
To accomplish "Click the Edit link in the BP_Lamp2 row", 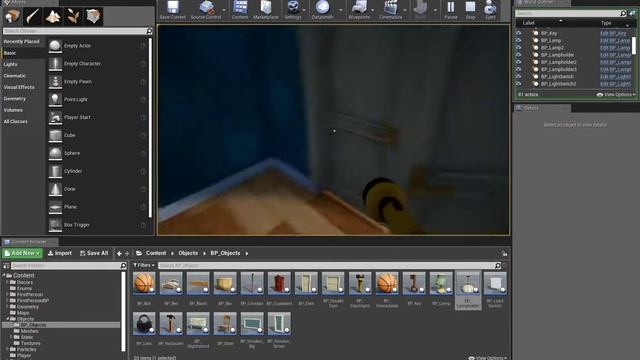I will (616, 48).
